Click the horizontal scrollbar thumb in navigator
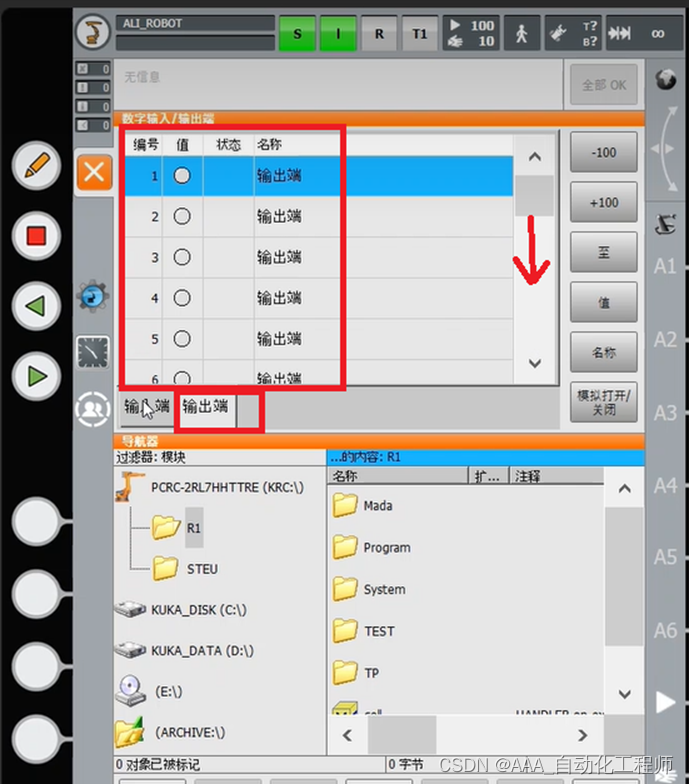The height and width of the screenshot is (784, 689). [x=402, y=734]
